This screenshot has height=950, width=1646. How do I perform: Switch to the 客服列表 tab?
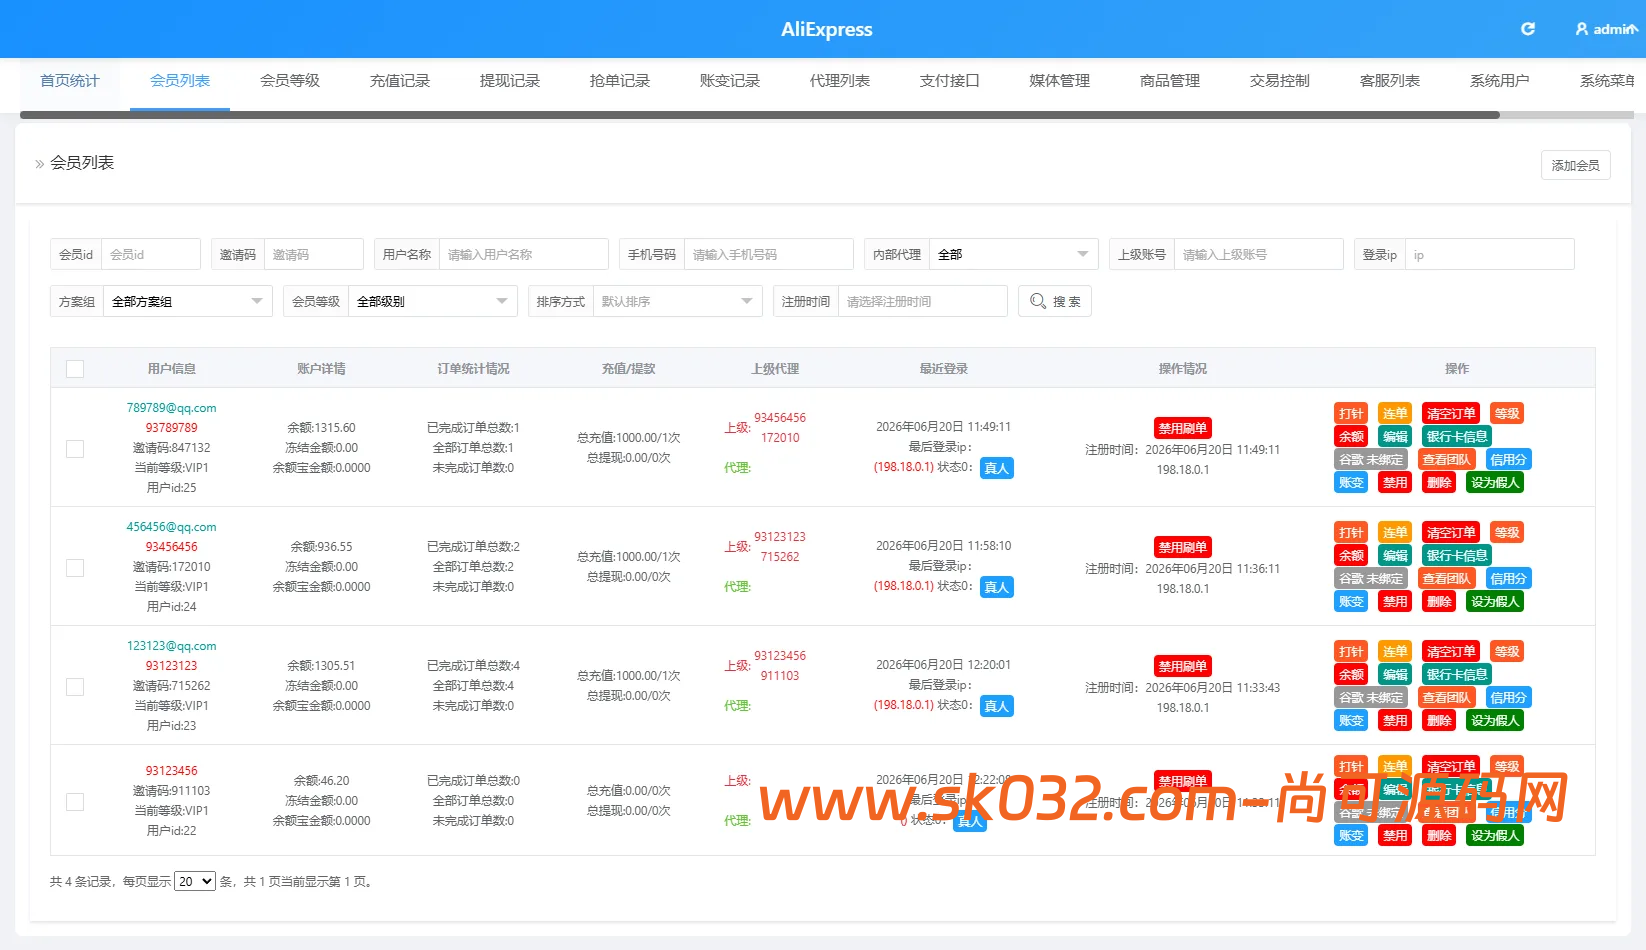point(1390,81)
